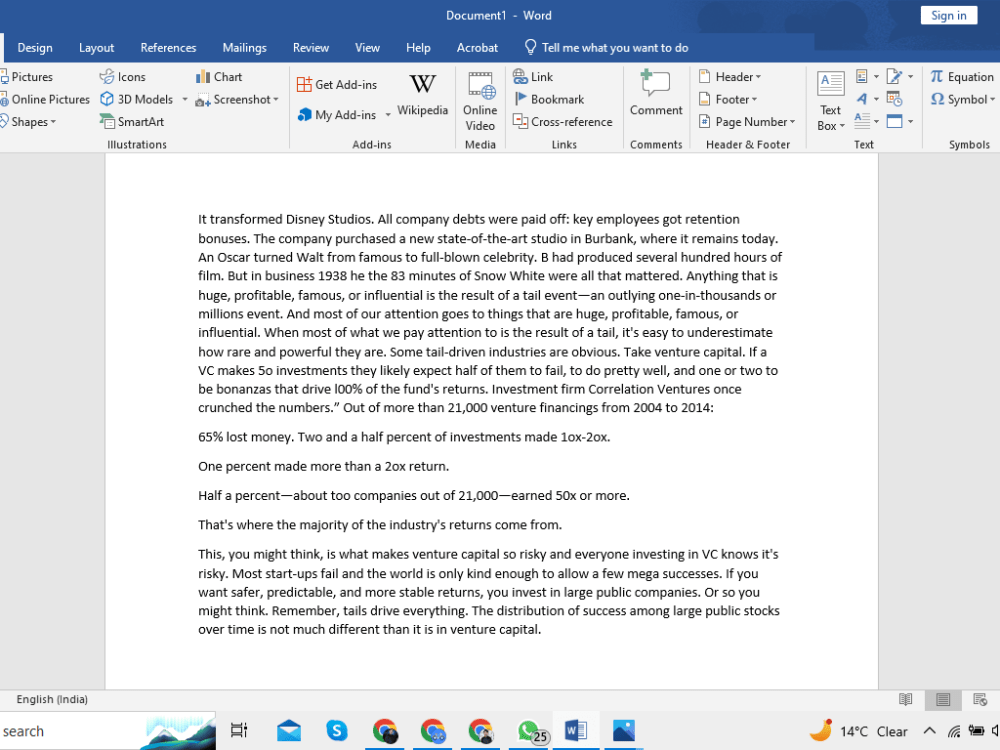Screen dimensions: 1000x750
Task: Insert a Cross-reference
Action: click(562, 121)
